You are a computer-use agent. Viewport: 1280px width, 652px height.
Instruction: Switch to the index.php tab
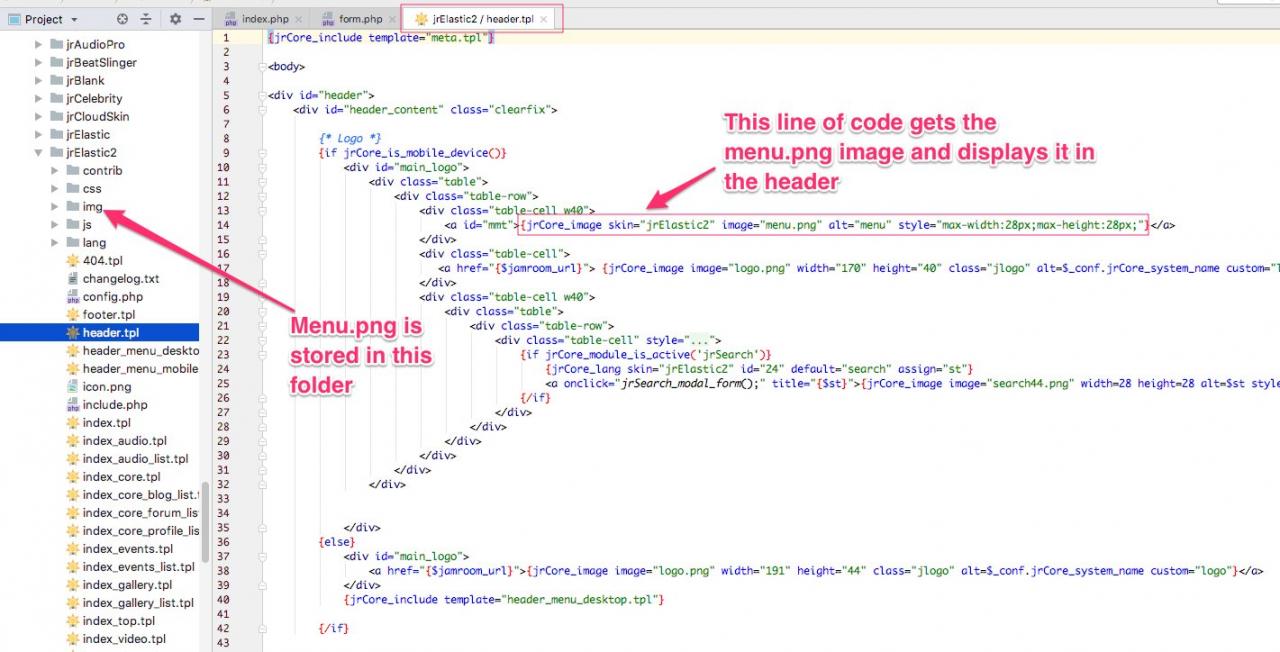pyautogui.click(x=264, y=19)
